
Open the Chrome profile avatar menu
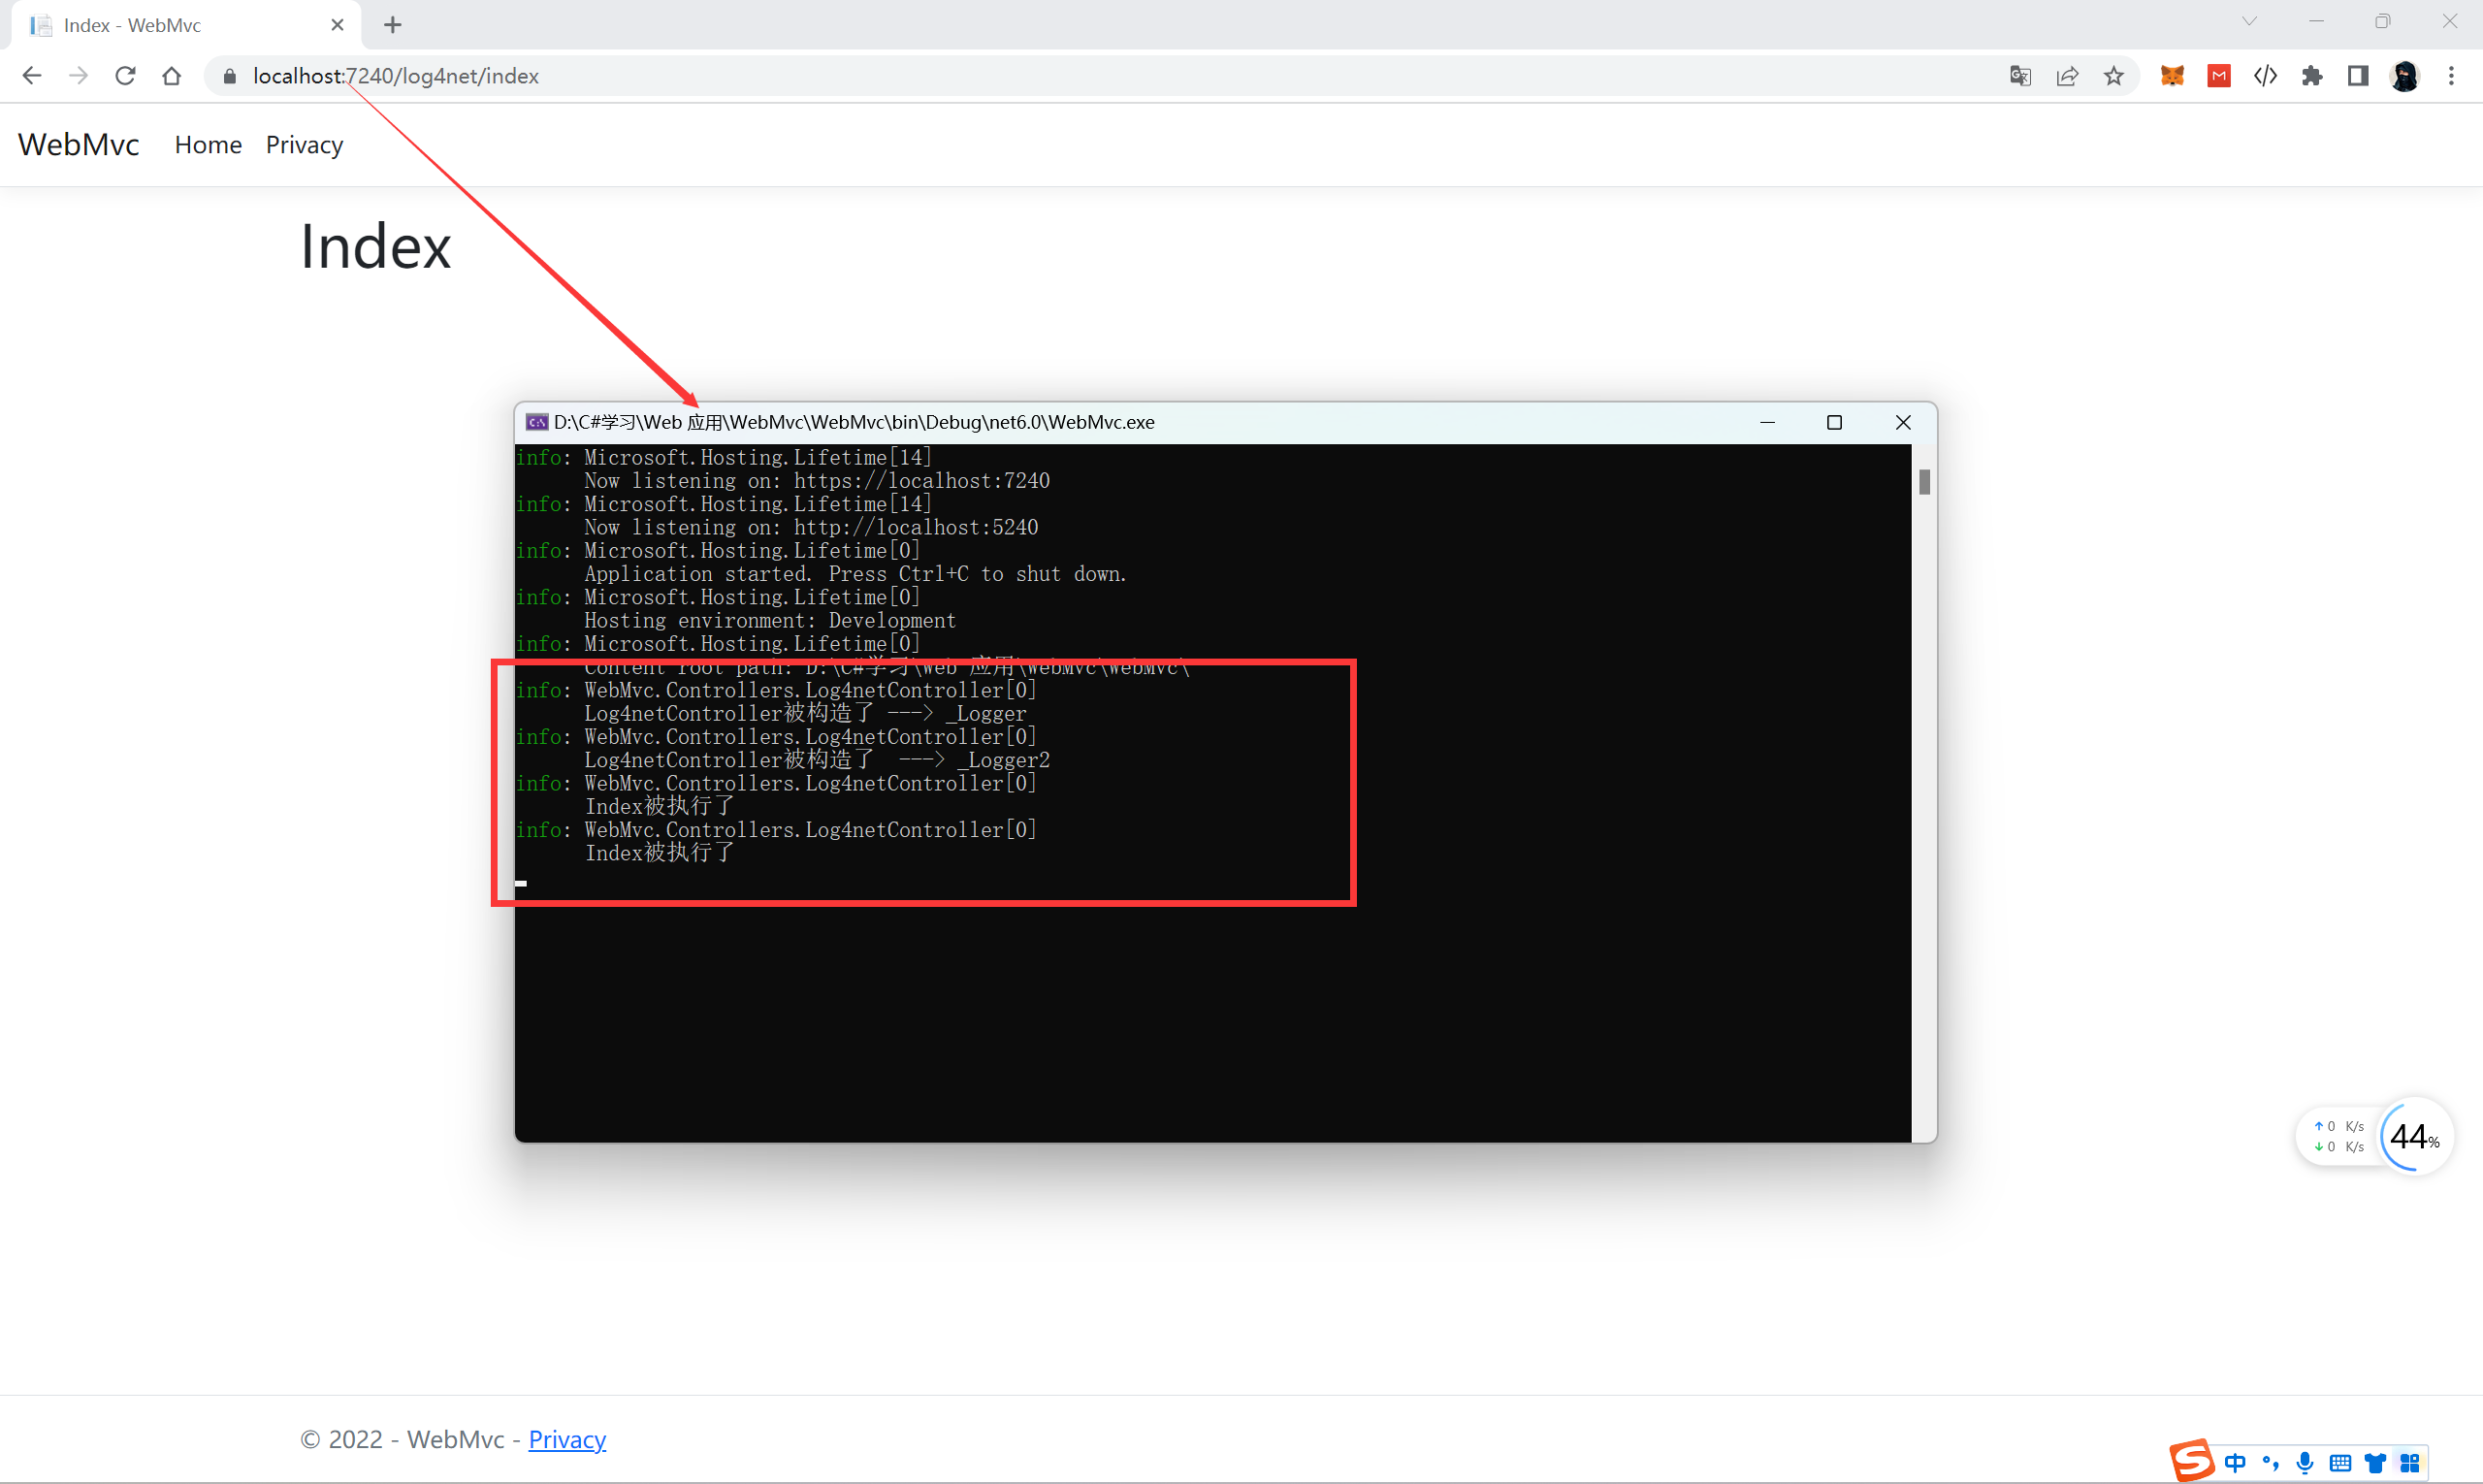(x=2405, y=76)
